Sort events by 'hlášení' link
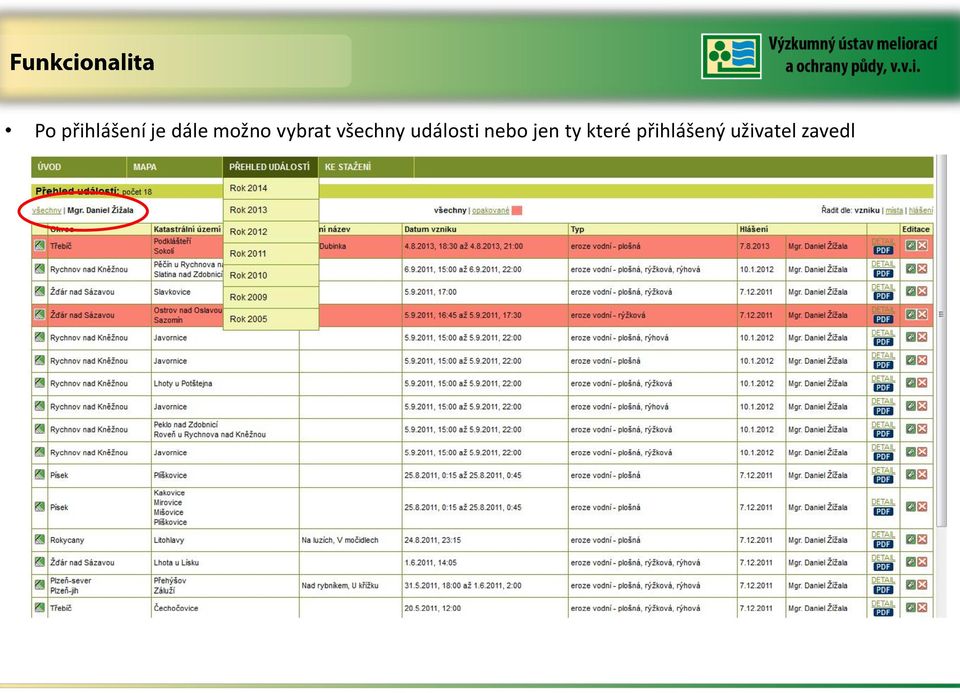This screenshot has height=693, width=960. 921,210
